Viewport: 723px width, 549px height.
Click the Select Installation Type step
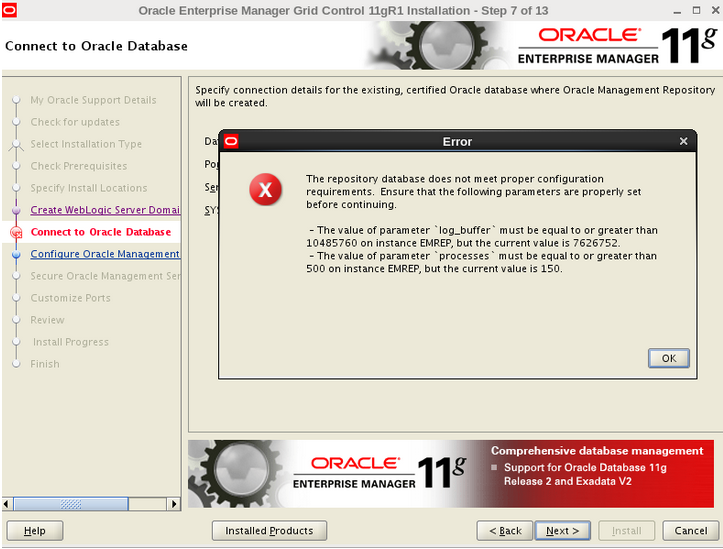point(86,144)
